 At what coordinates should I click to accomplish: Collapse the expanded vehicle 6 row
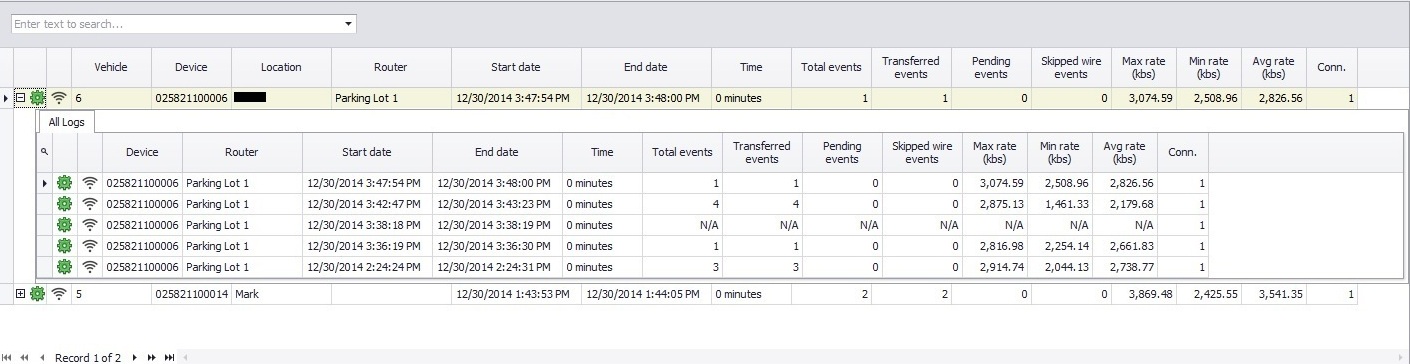click(21, 98)
